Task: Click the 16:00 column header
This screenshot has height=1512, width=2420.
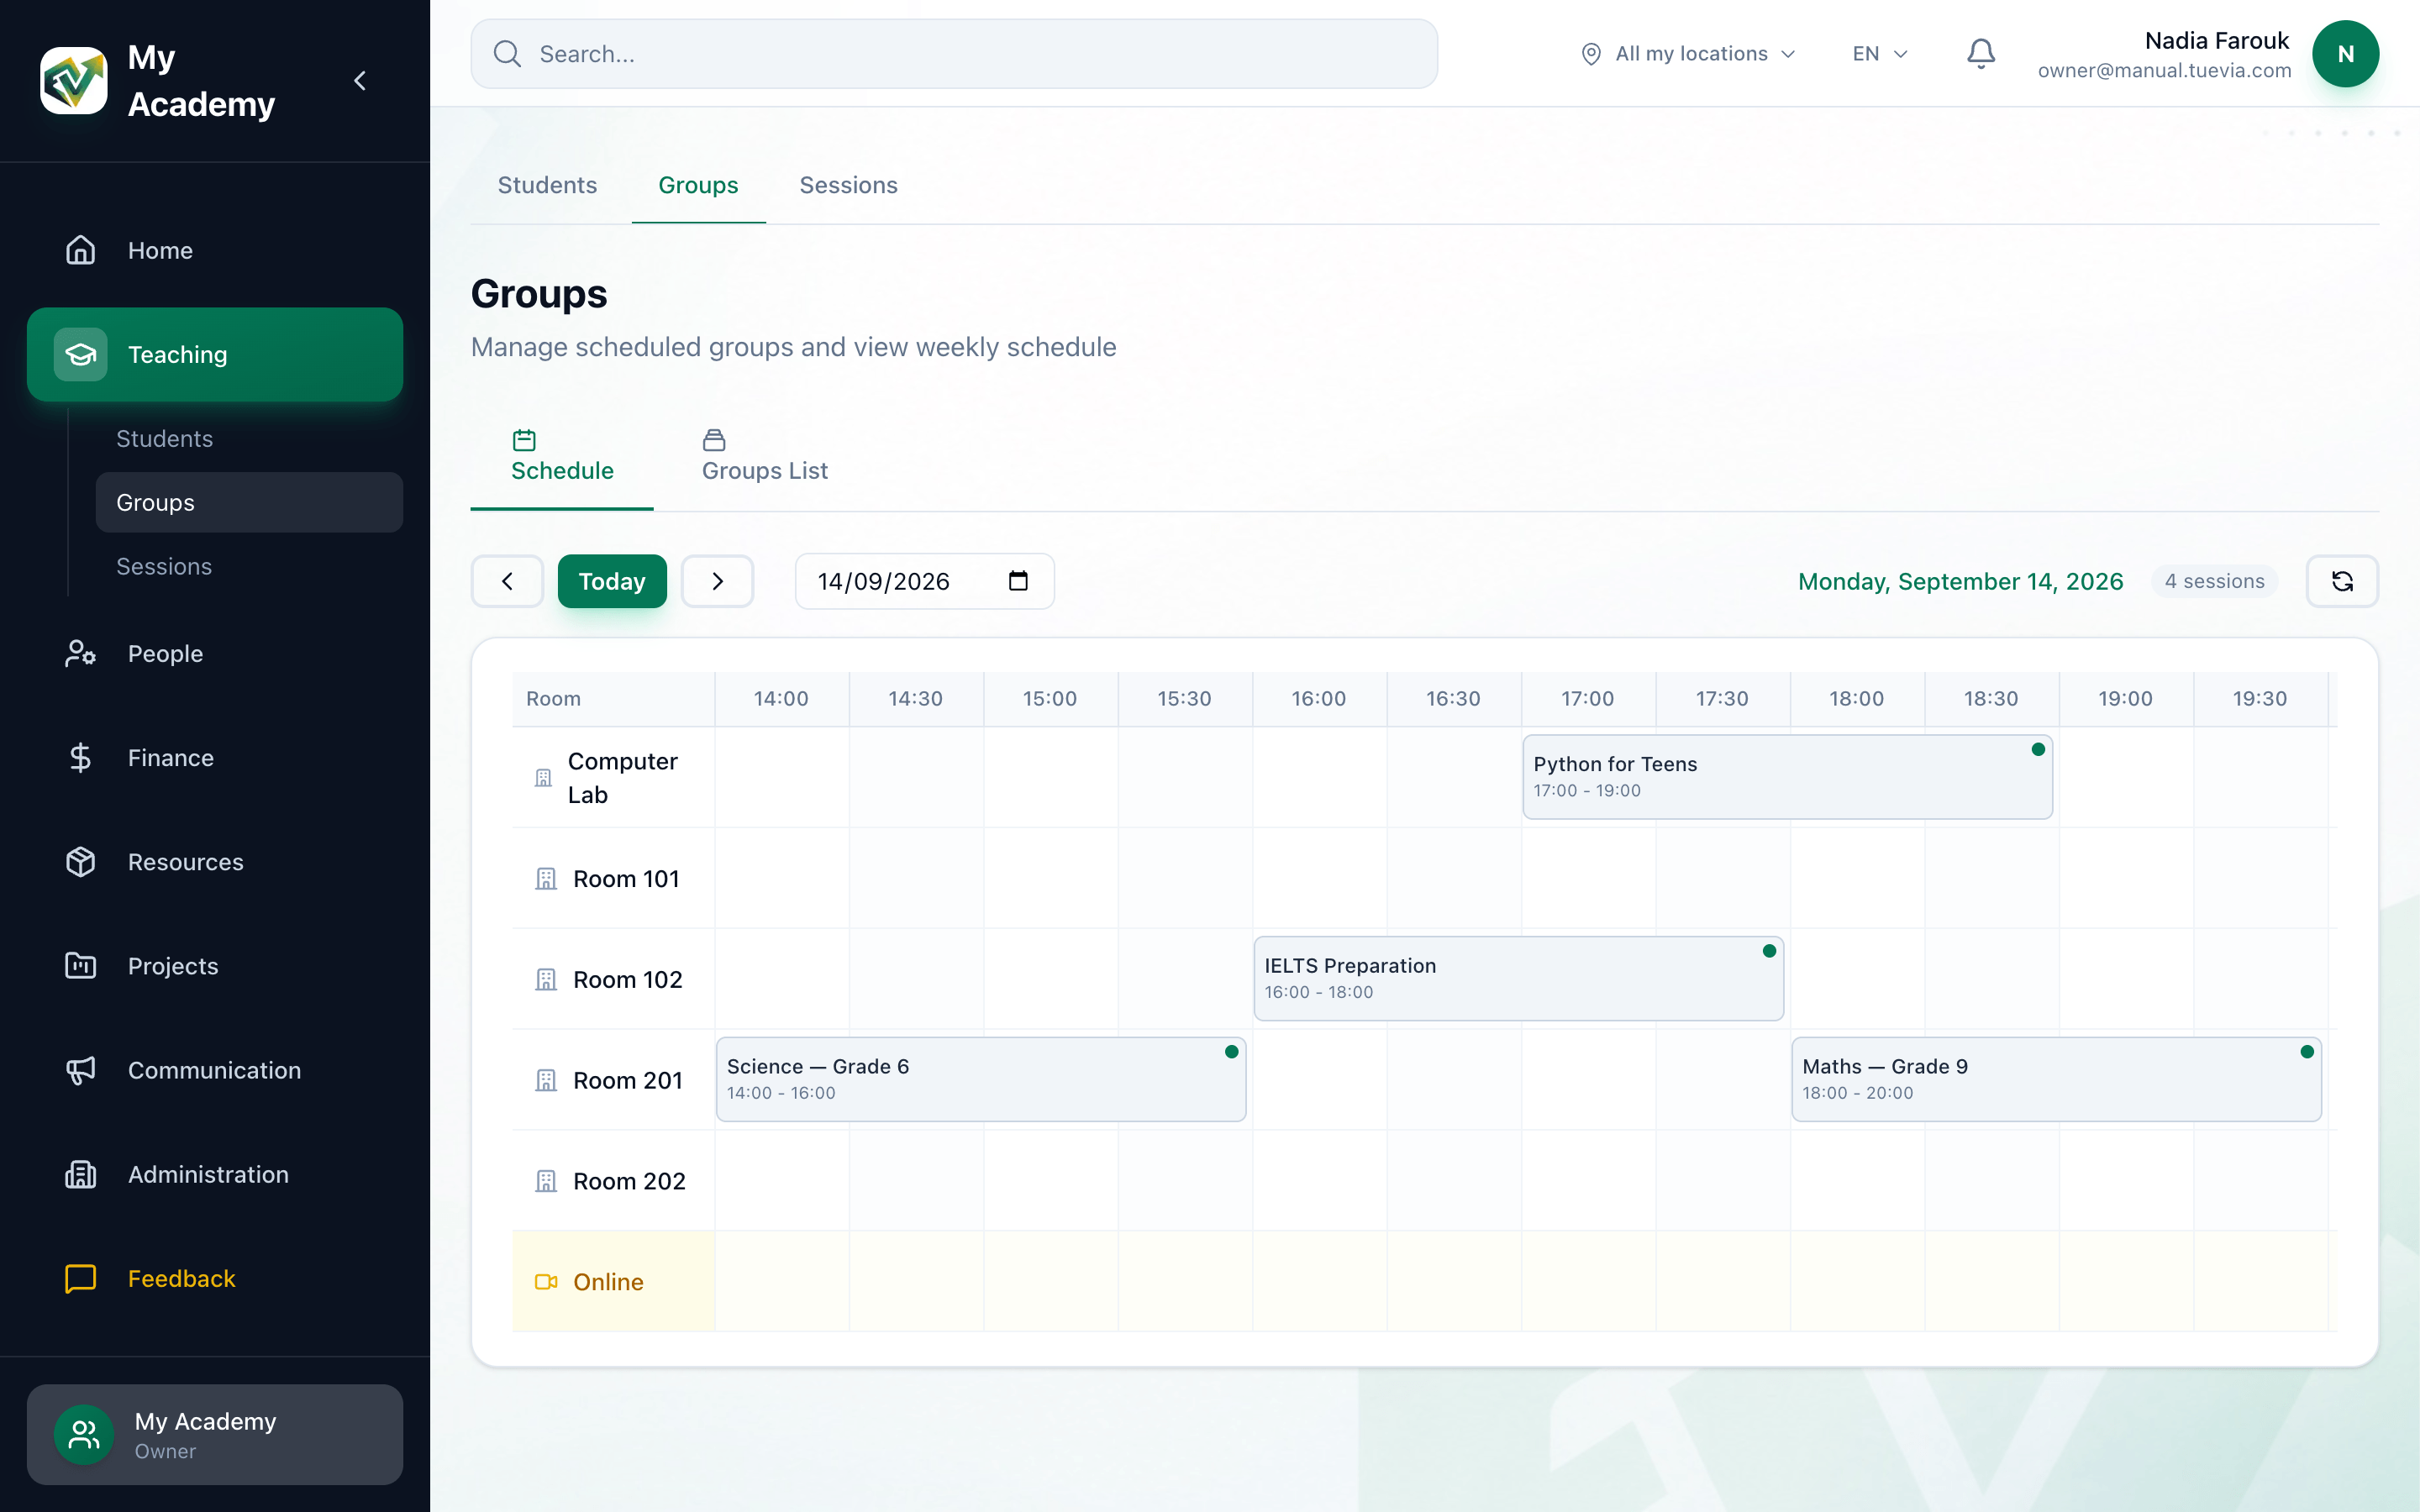Action: [x=1318, y=699]
